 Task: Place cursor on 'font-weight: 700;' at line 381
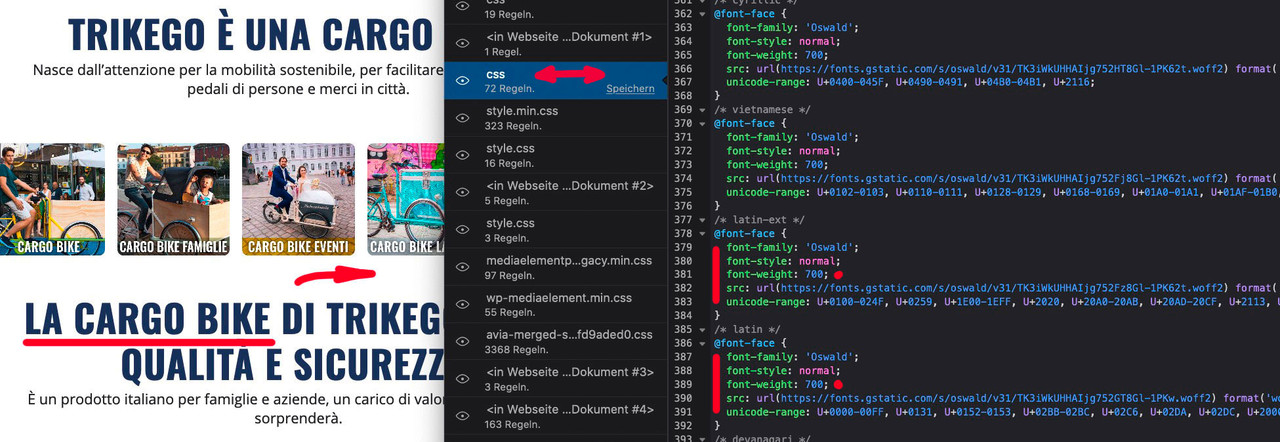(777, 274)
